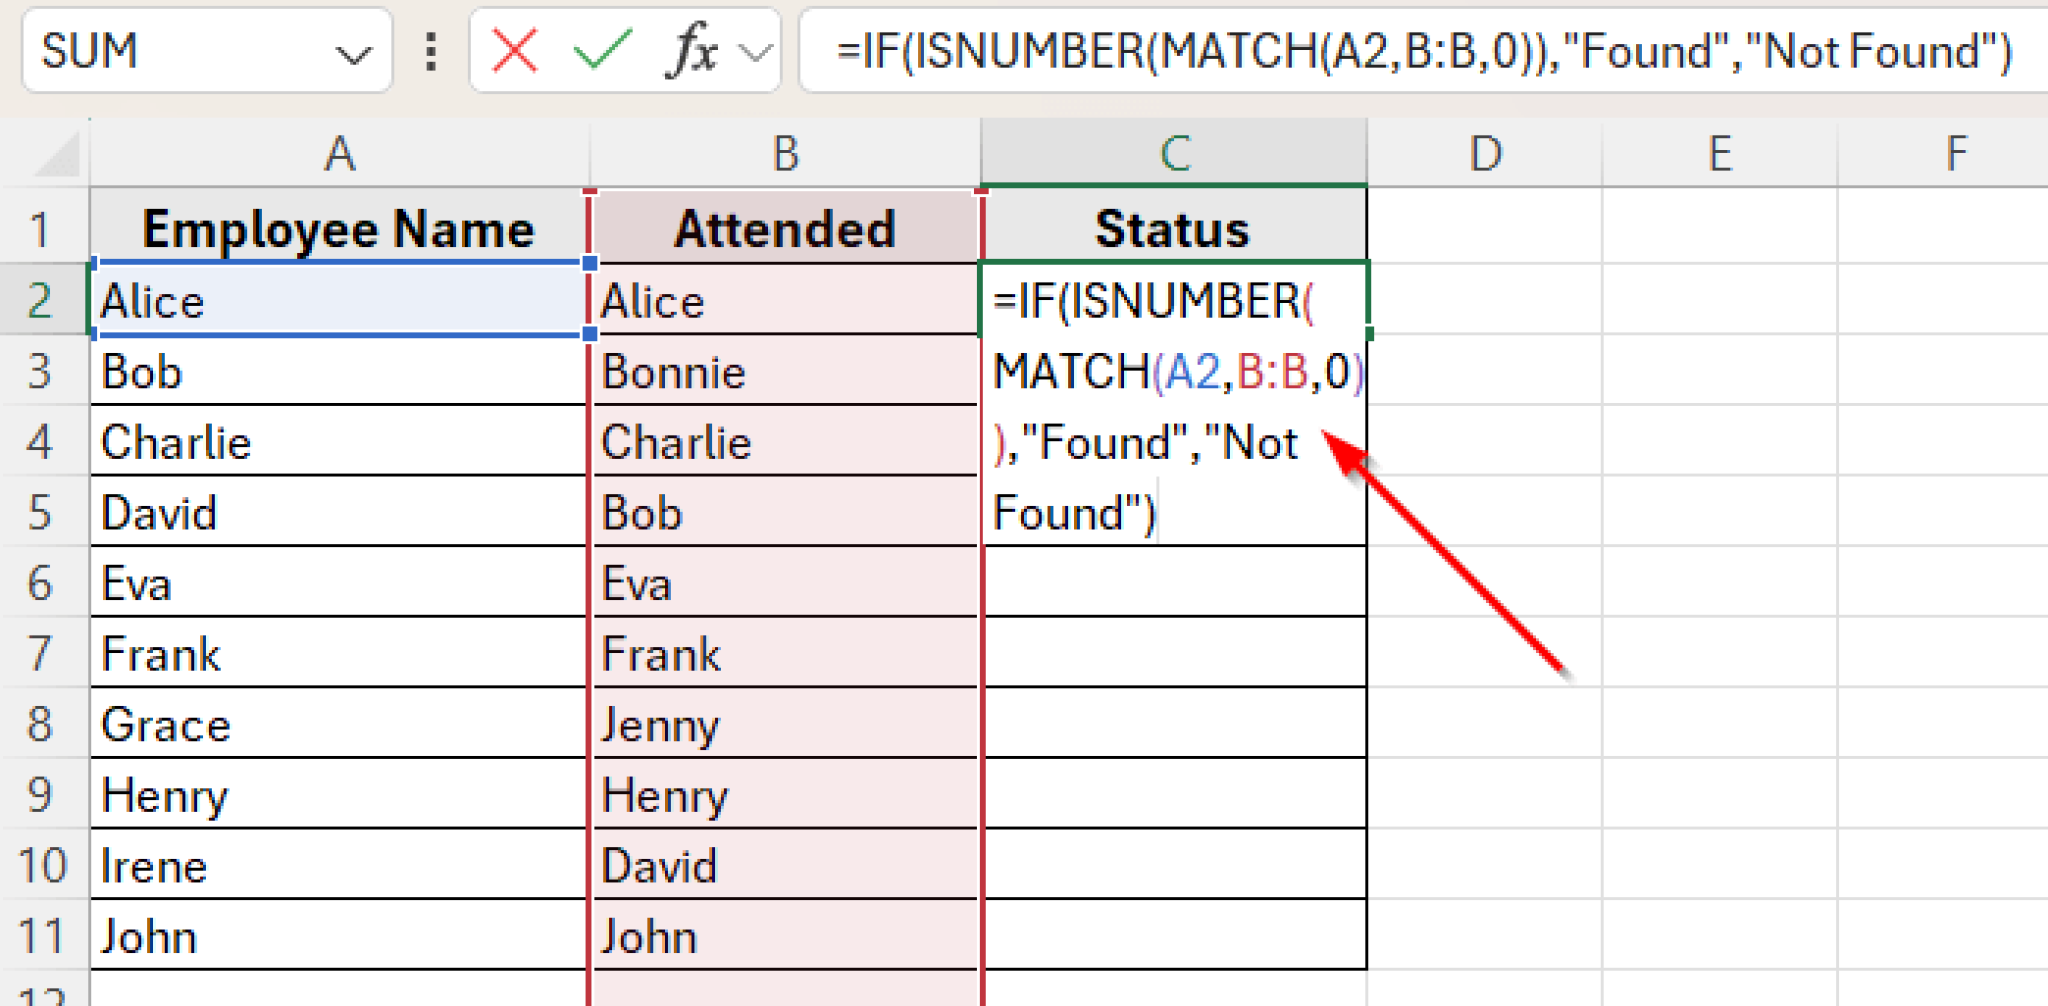Select the cell containing Jenny
Viewport: 2048px width, 1006px height.
[x=784, y=725]
